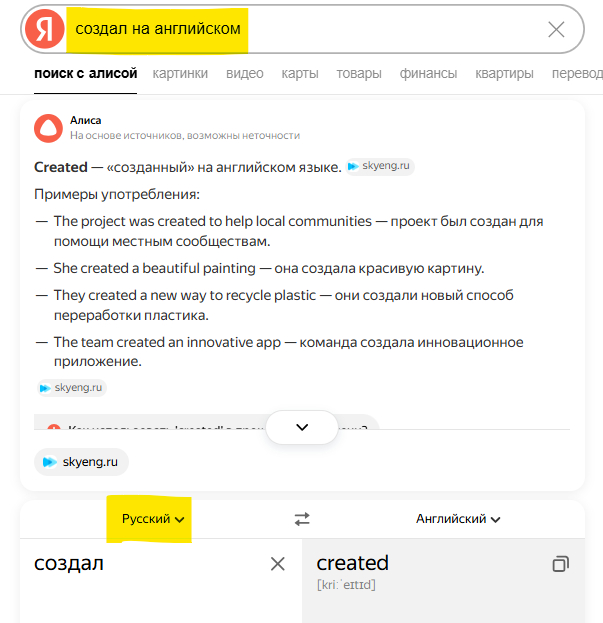
Task: Clear the search query with X icon
Action: (556, 29)
